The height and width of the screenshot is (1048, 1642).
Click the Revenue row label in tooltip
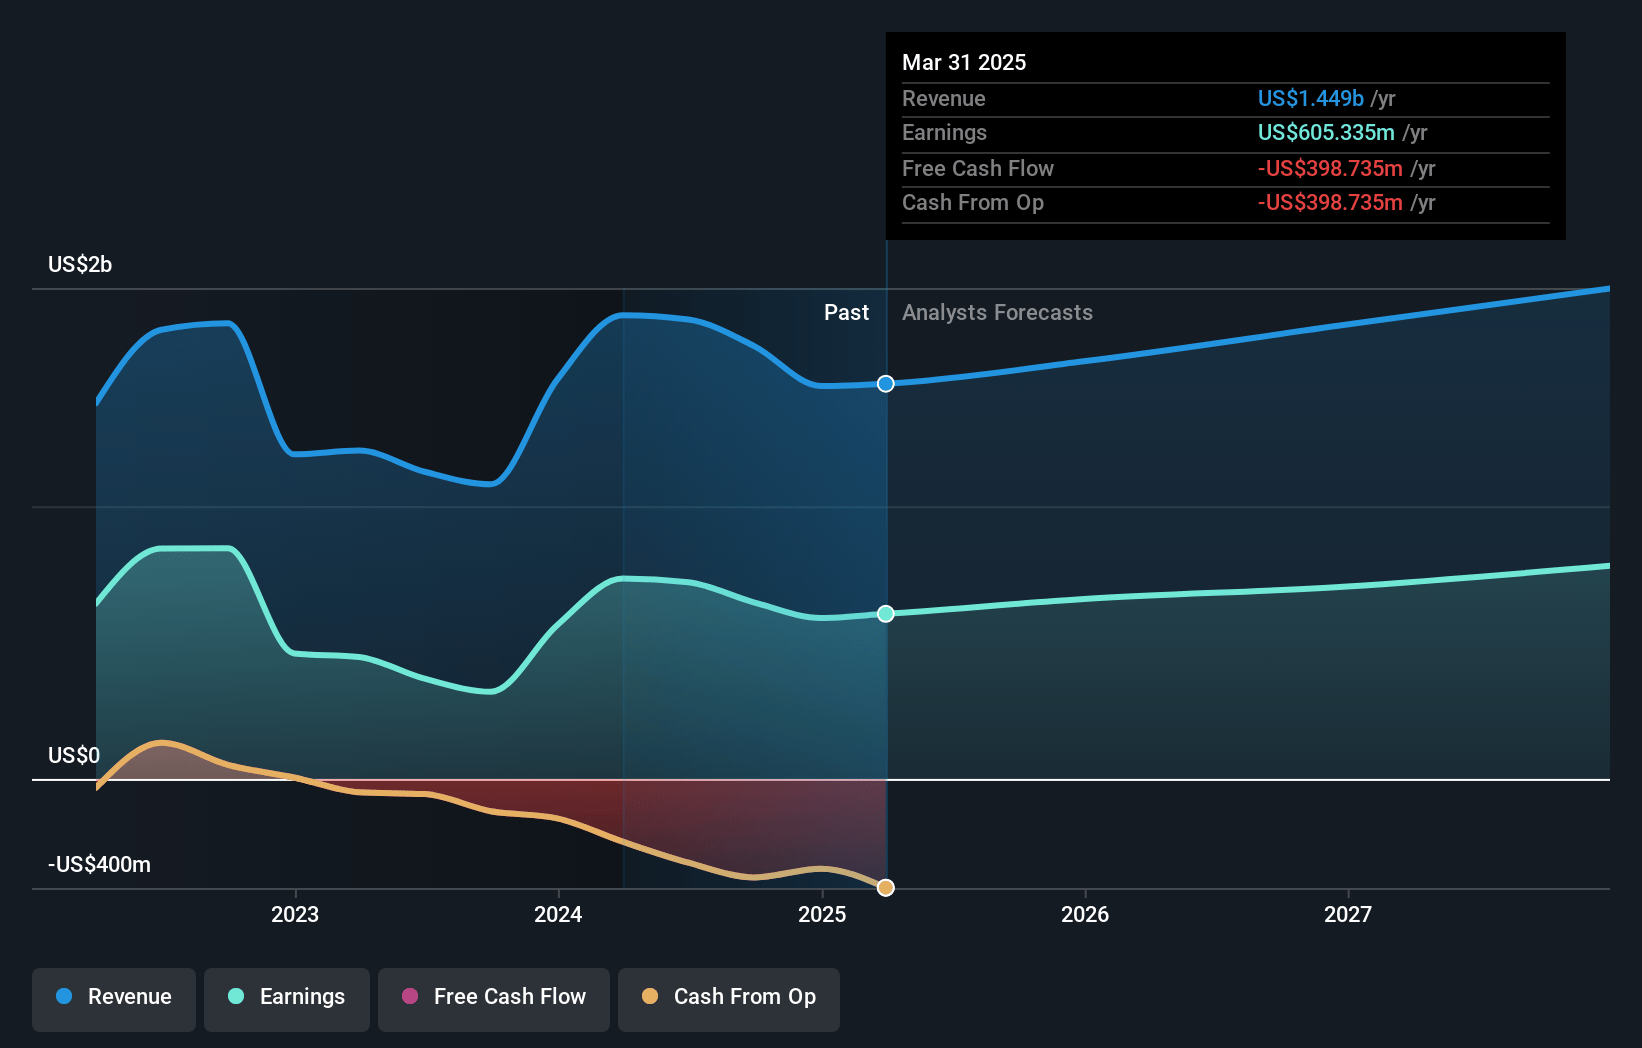coord(943,99)
